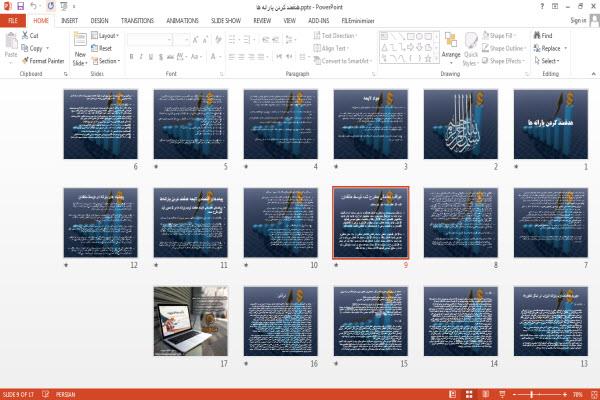This screenshot has height=400, width=600.
Task: Click the Increase font size icon
Action: coord(196,39)
